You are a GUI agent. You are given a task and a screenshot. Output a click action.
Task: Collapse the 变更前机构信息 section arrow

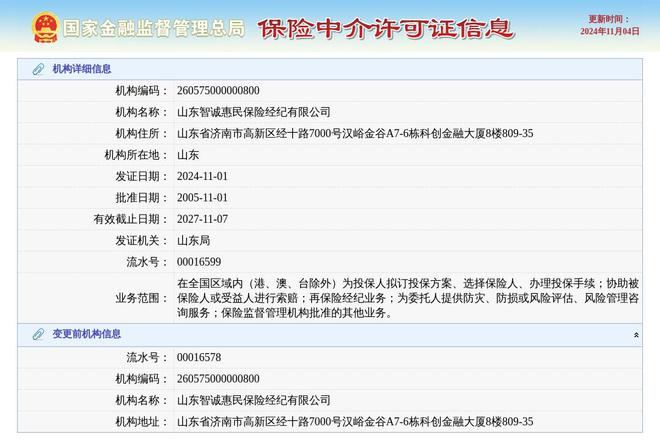point(636,335)
